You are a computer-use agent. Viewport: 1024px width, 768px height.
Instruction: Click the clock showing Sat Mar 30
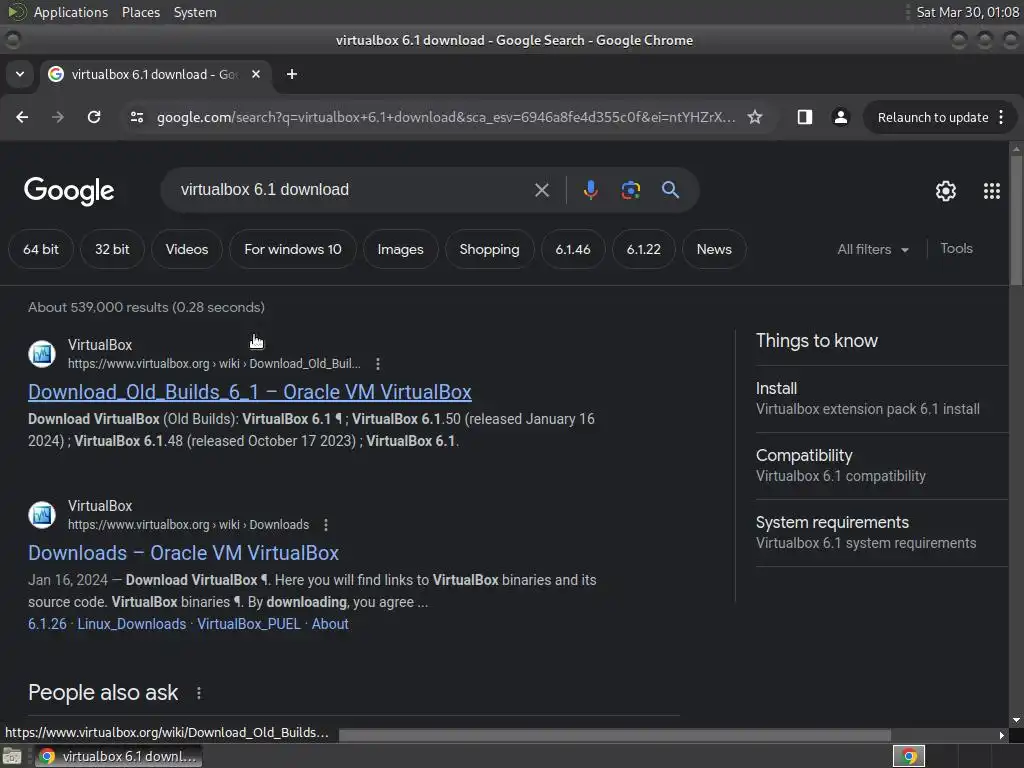coord(967,12)
